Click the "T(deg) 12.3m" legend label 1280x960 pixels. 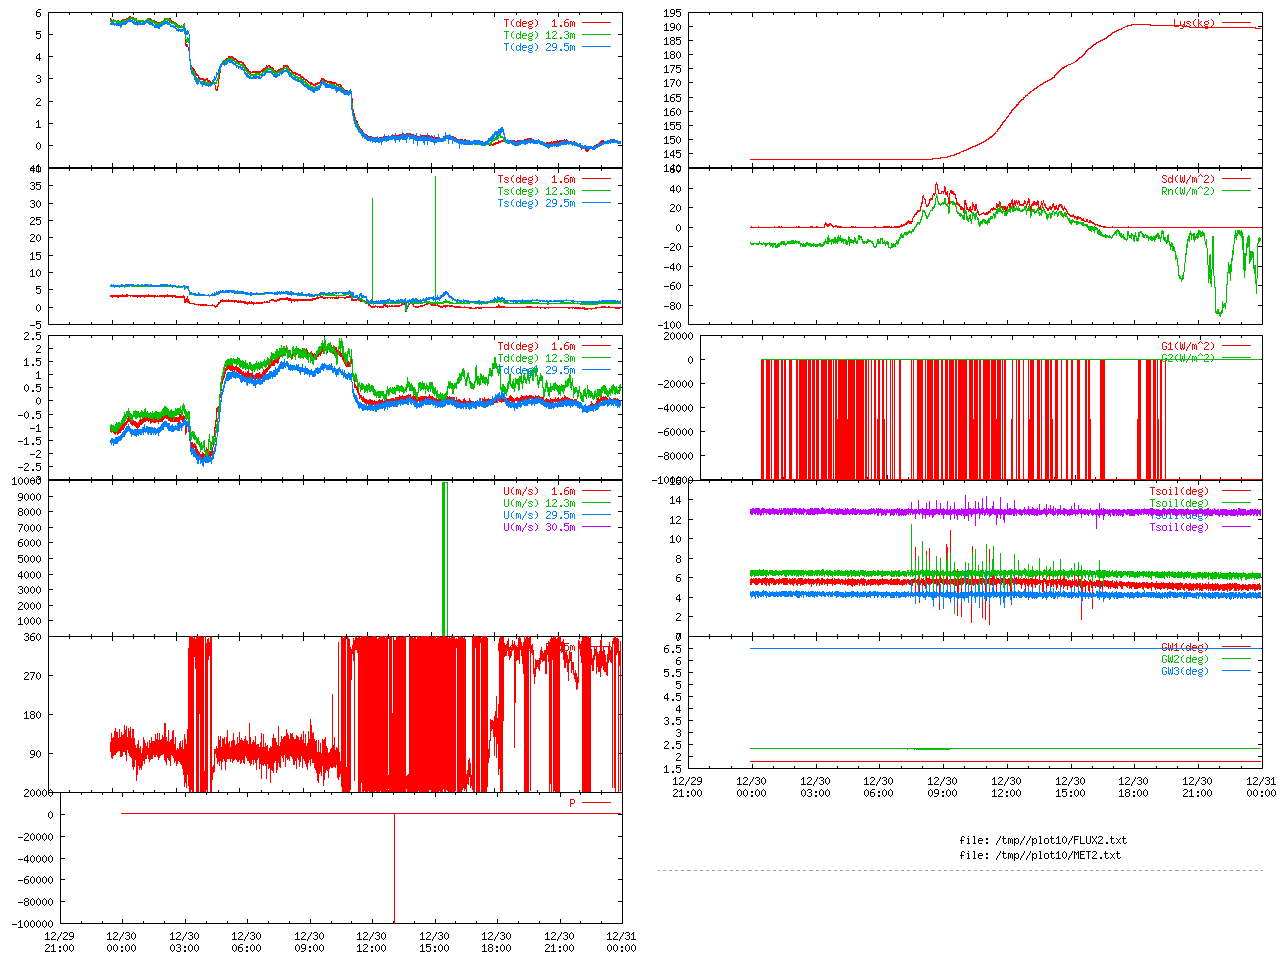pyautogui.click(x=539, y=35)
